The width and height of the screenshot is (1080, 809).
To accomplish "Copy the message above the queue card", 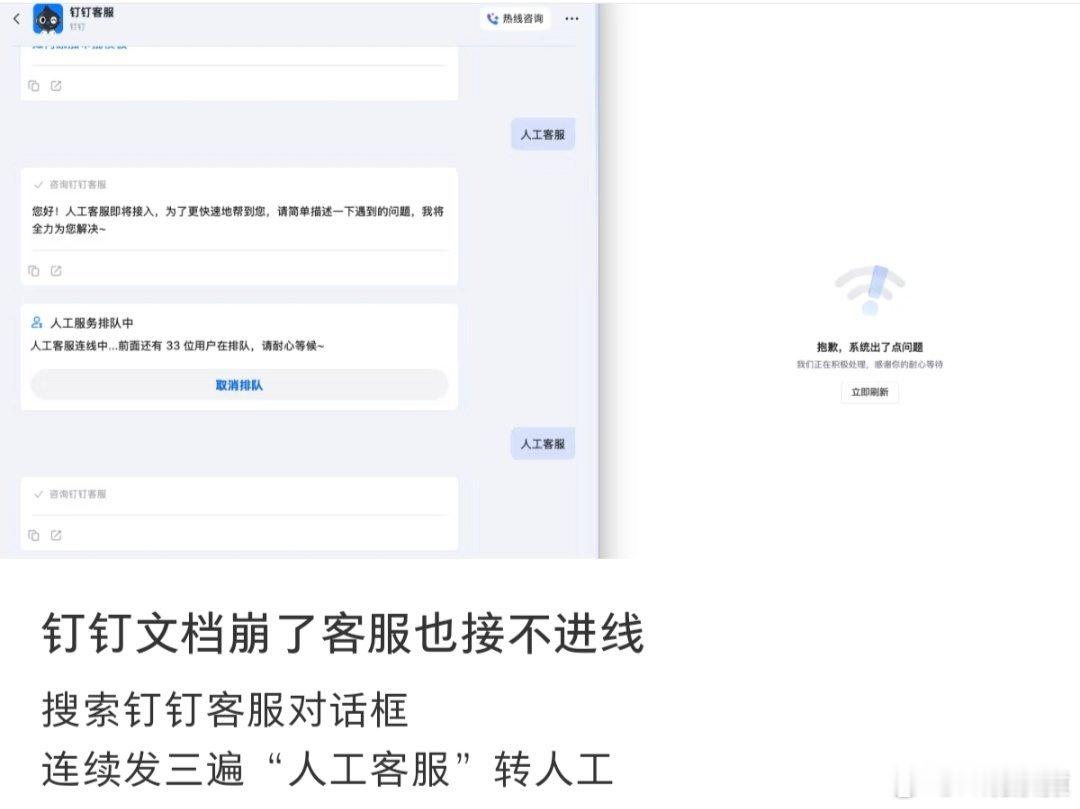I will coord(33,270).
